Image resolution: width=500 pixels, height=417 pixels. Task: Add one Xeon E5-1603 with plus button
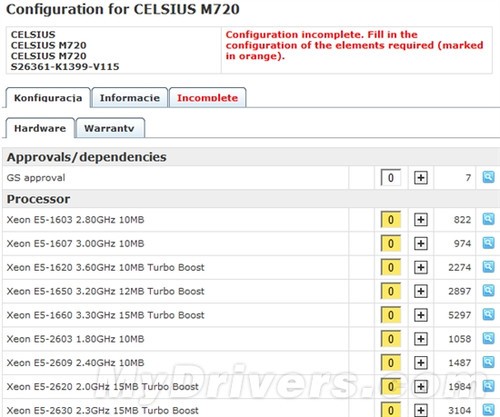(421, 220)
